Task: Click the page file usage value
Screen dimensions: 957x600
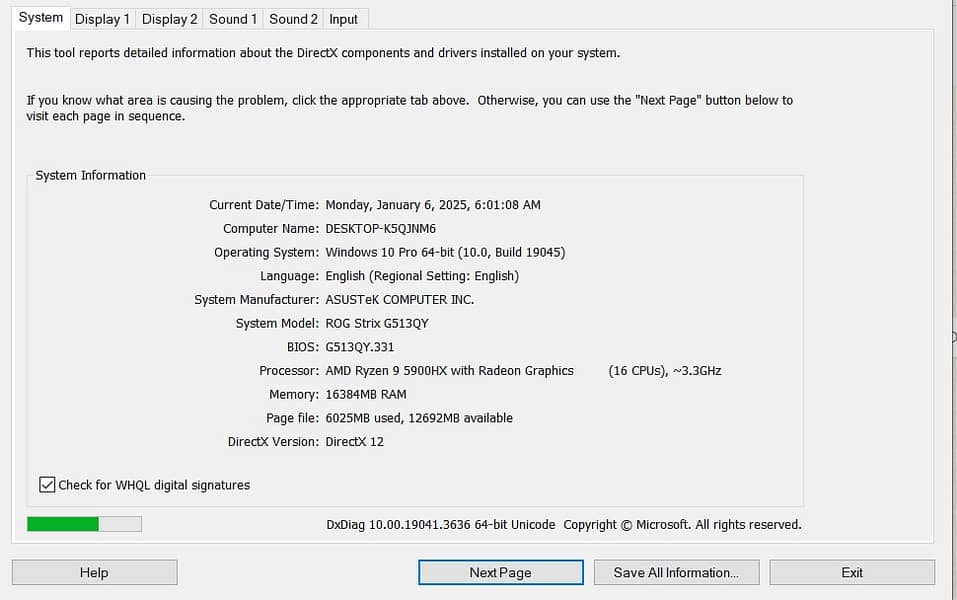Action: point(419,418)
